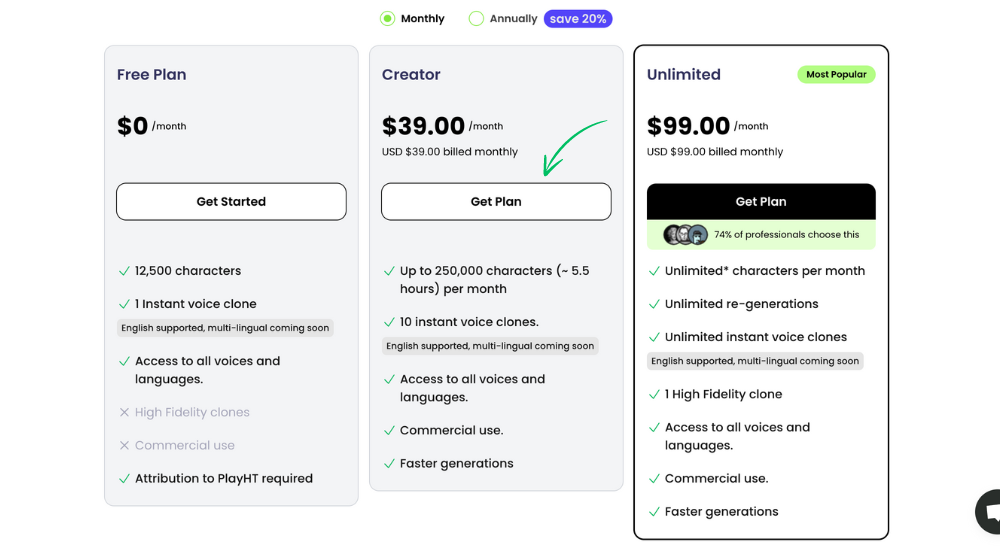This screenshot has height=550, width=1000.
Task: Click Creator's English supported multi-lingual note
Action: click(x=490, y=346)
